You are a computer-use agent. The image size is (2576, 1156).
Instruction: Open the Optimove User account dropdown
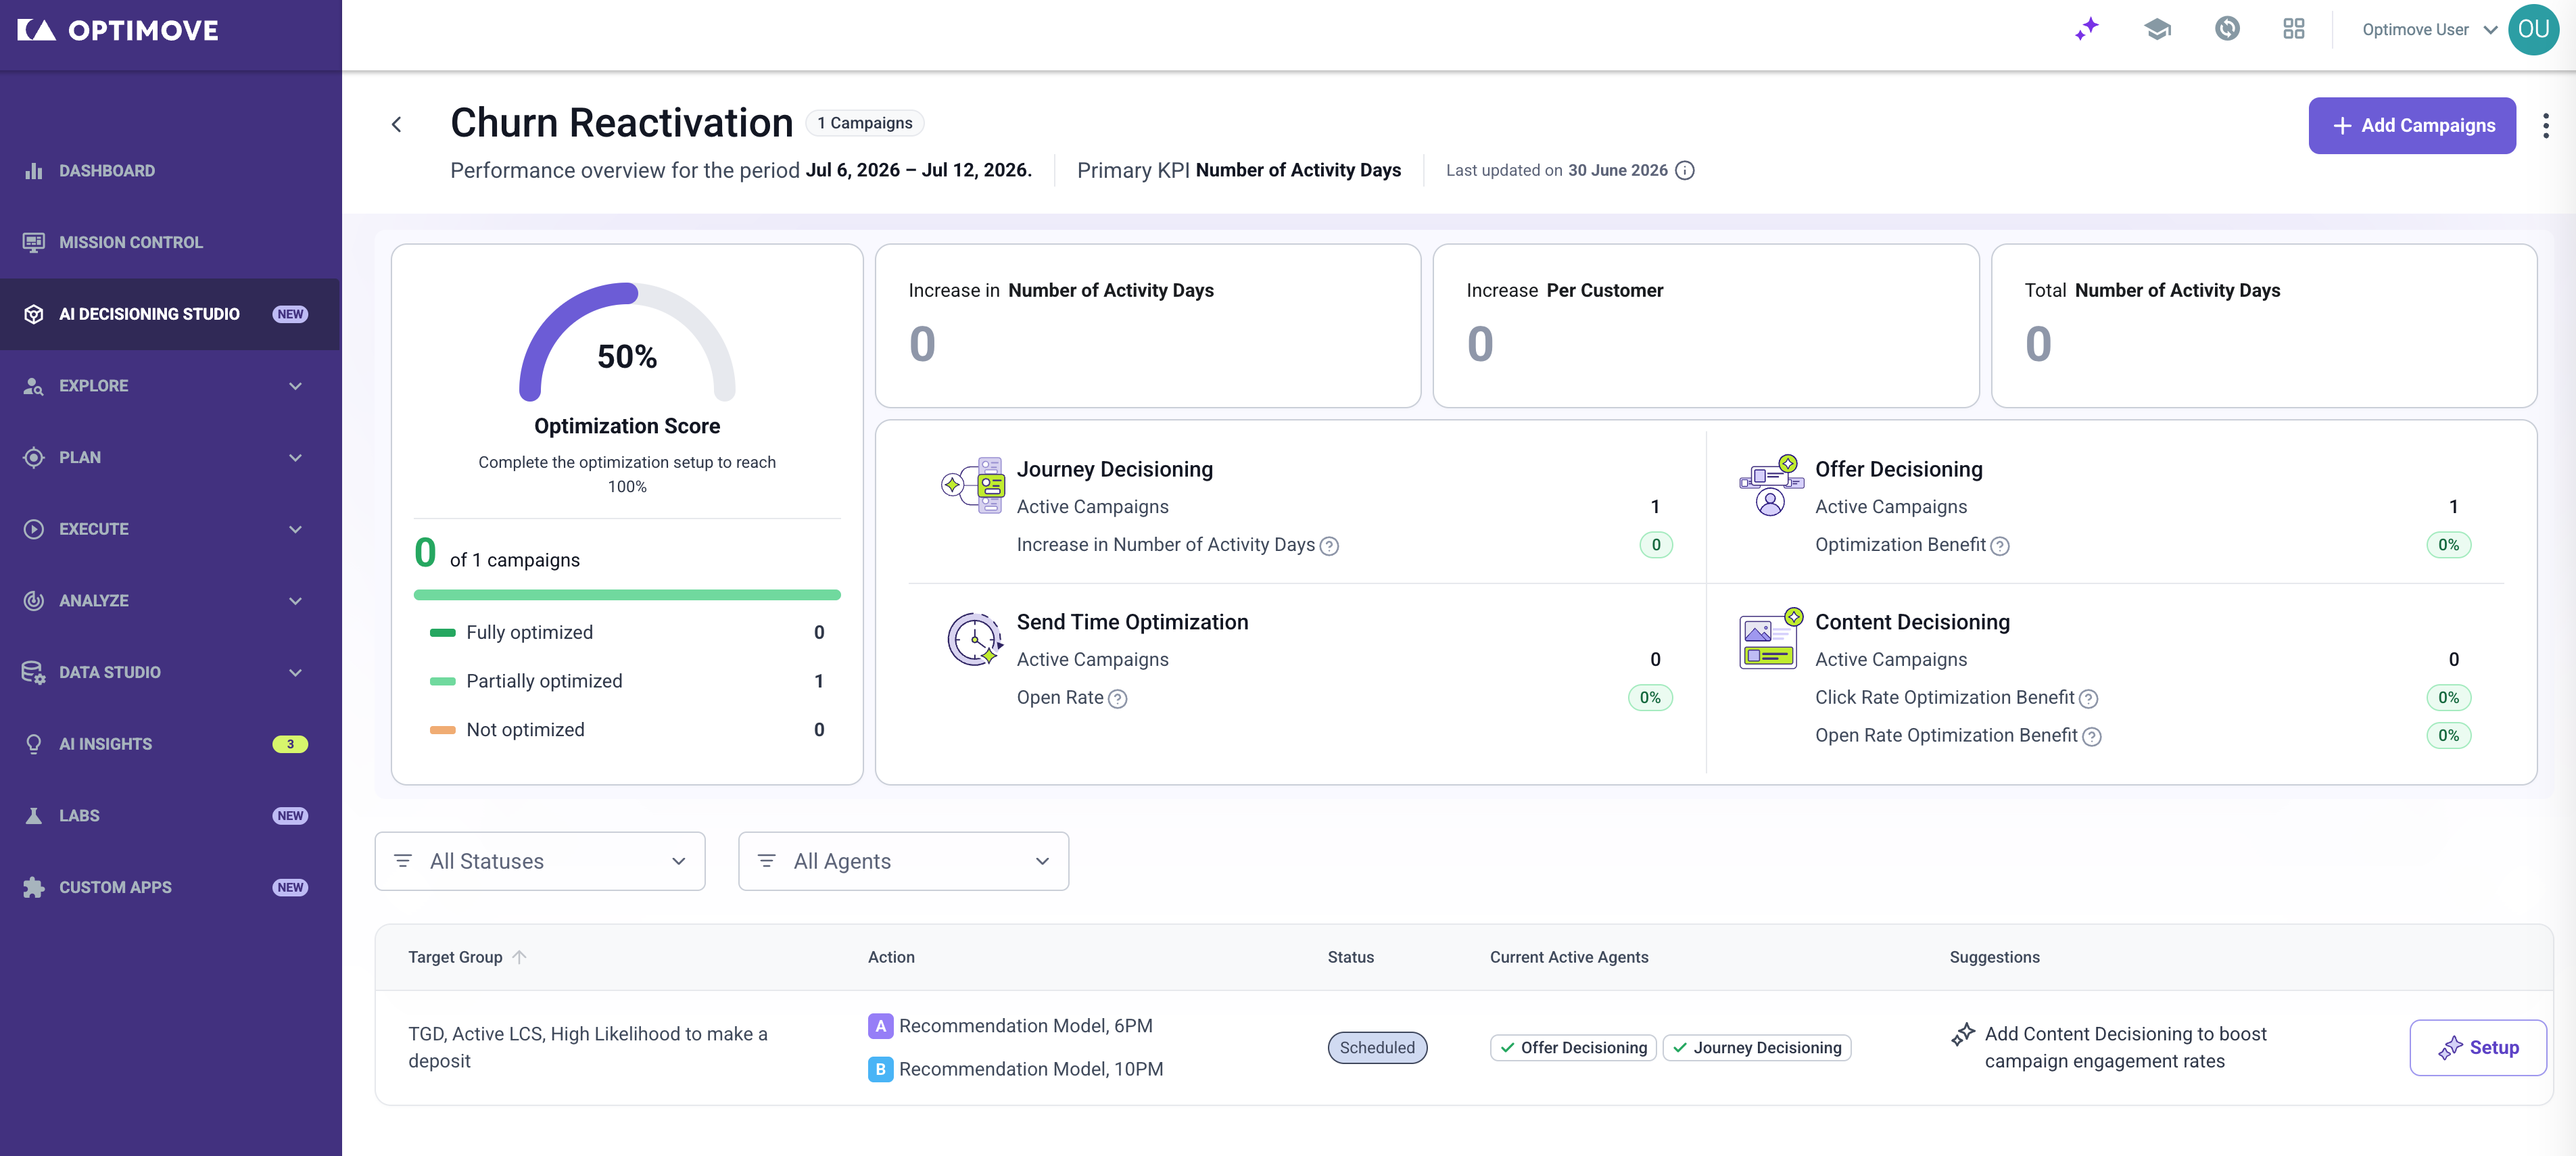coord(2429,29)
